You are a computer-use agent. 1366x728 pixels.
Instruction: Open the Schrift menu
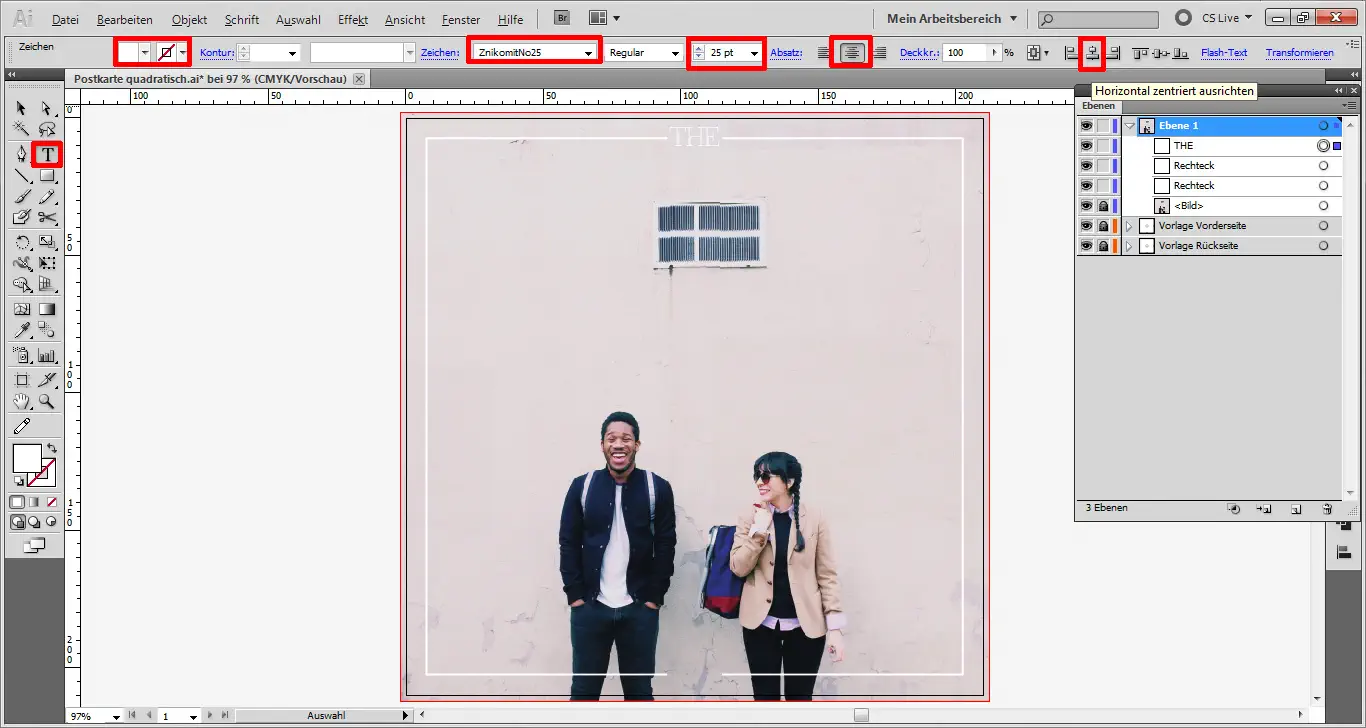pyautogui.click(x=241, y=20)
